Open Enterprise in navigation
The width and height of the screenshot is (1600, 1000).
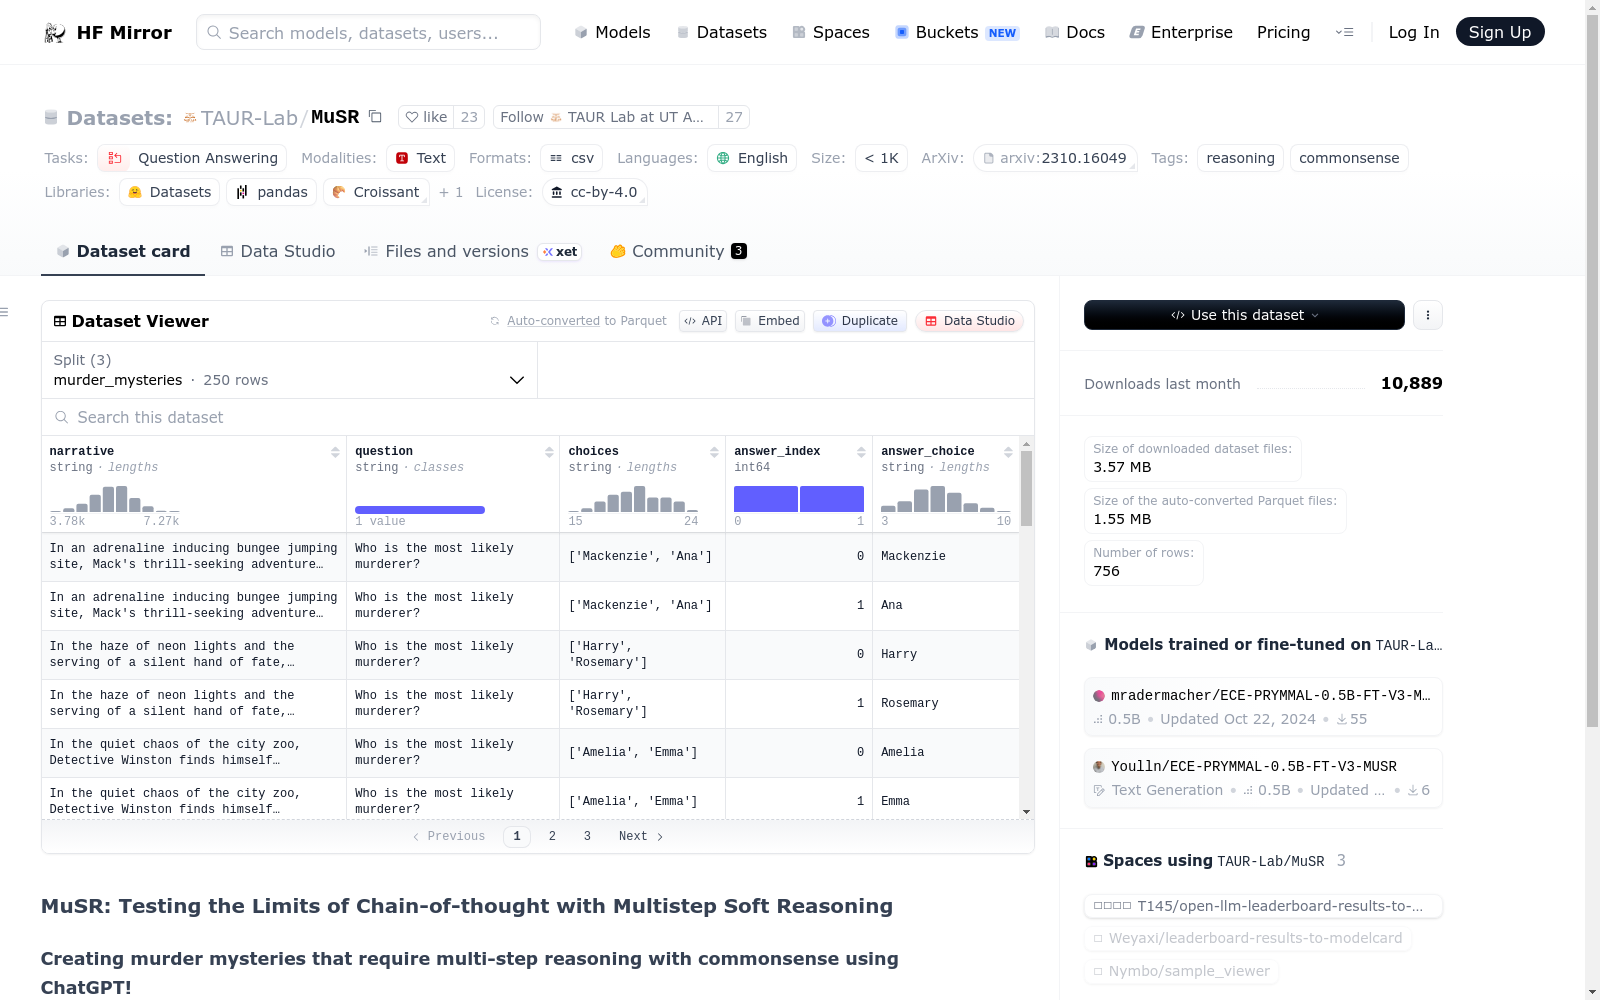(1181, 32)
